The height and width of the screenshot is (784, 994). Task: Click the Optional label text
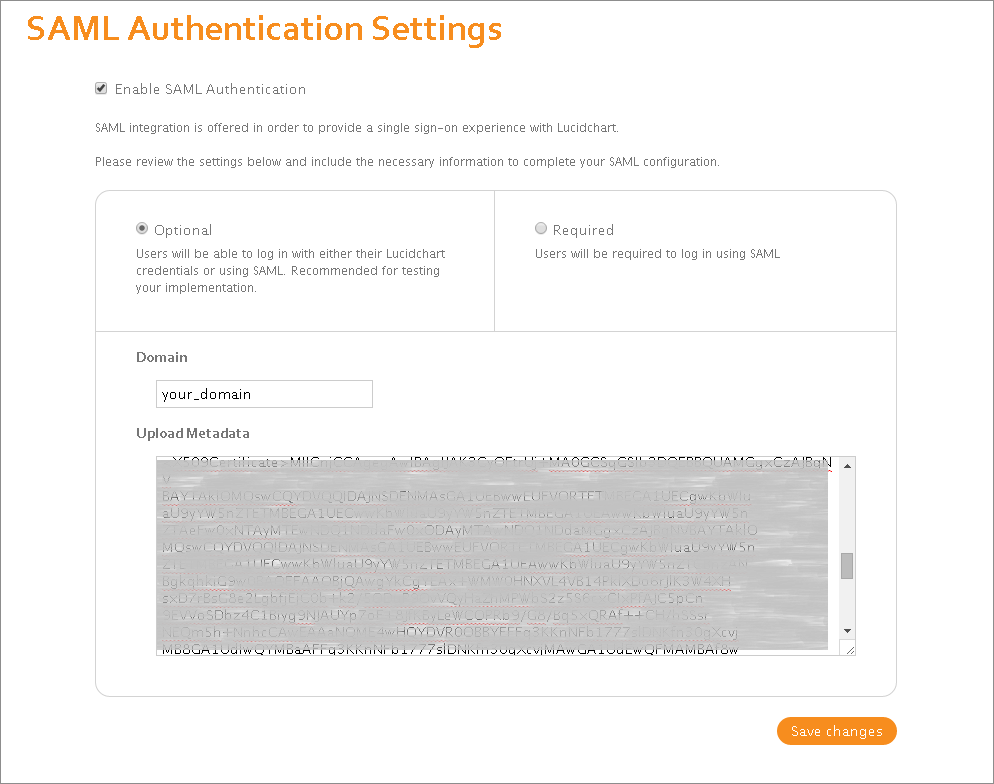tap(183, 229)
